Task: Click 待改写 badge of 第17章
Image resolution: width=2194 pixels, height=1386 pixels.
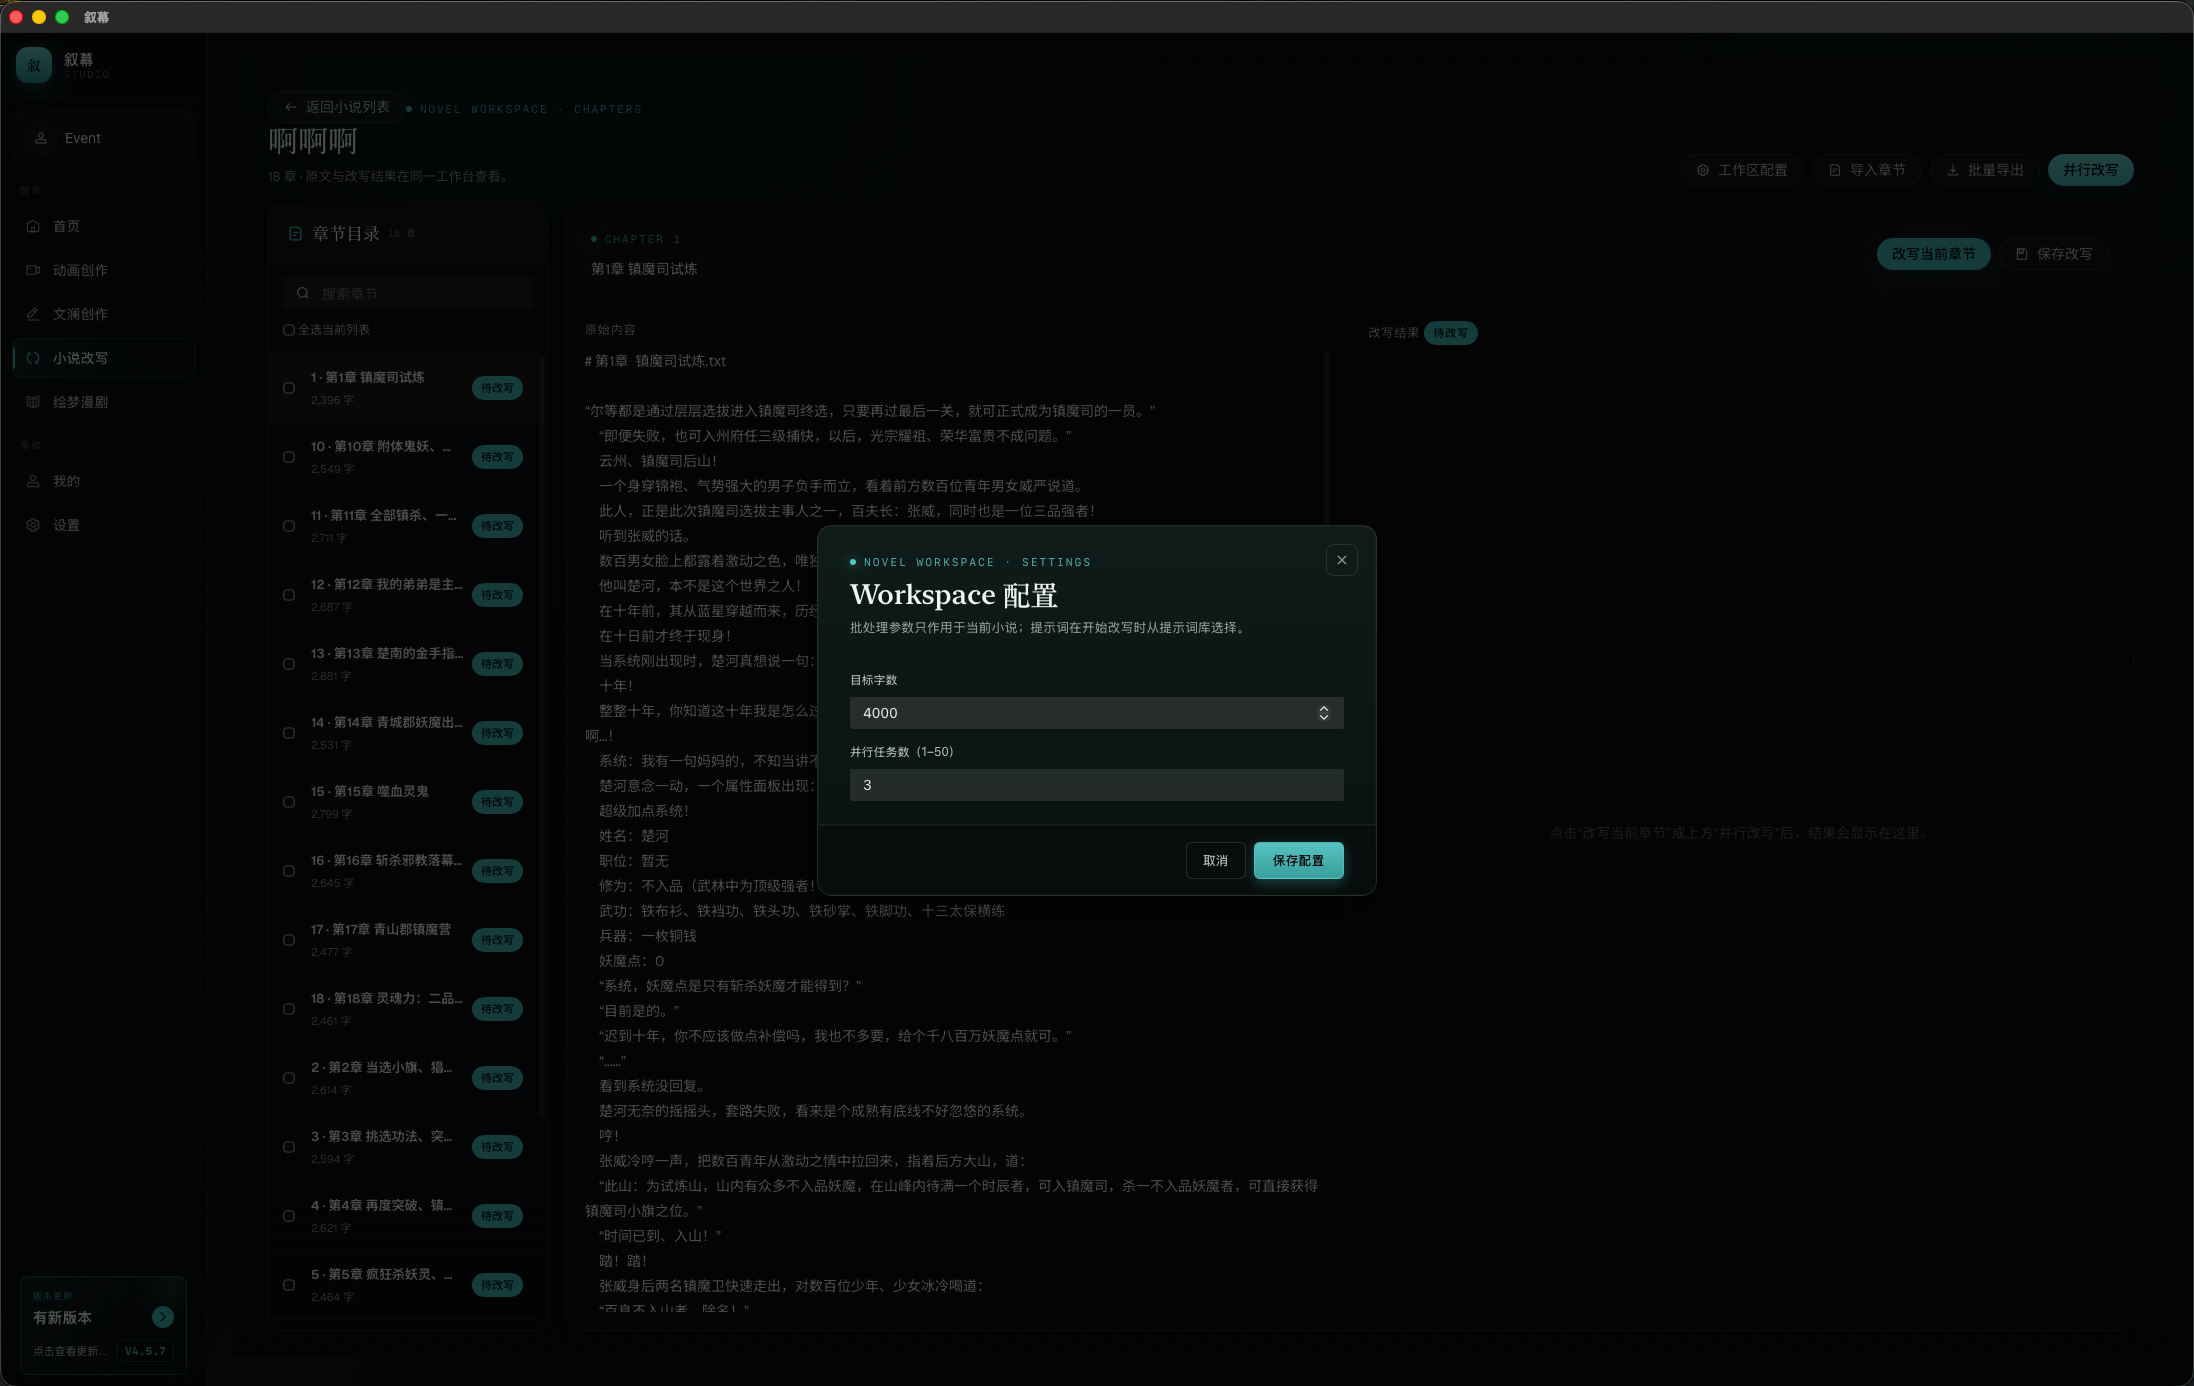Action: click(x=497, y=940)
